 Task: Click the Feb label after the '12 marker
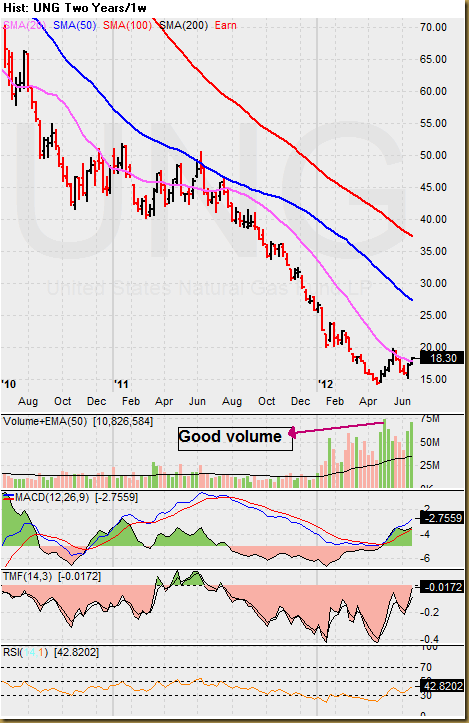click(x=335, y=401)
